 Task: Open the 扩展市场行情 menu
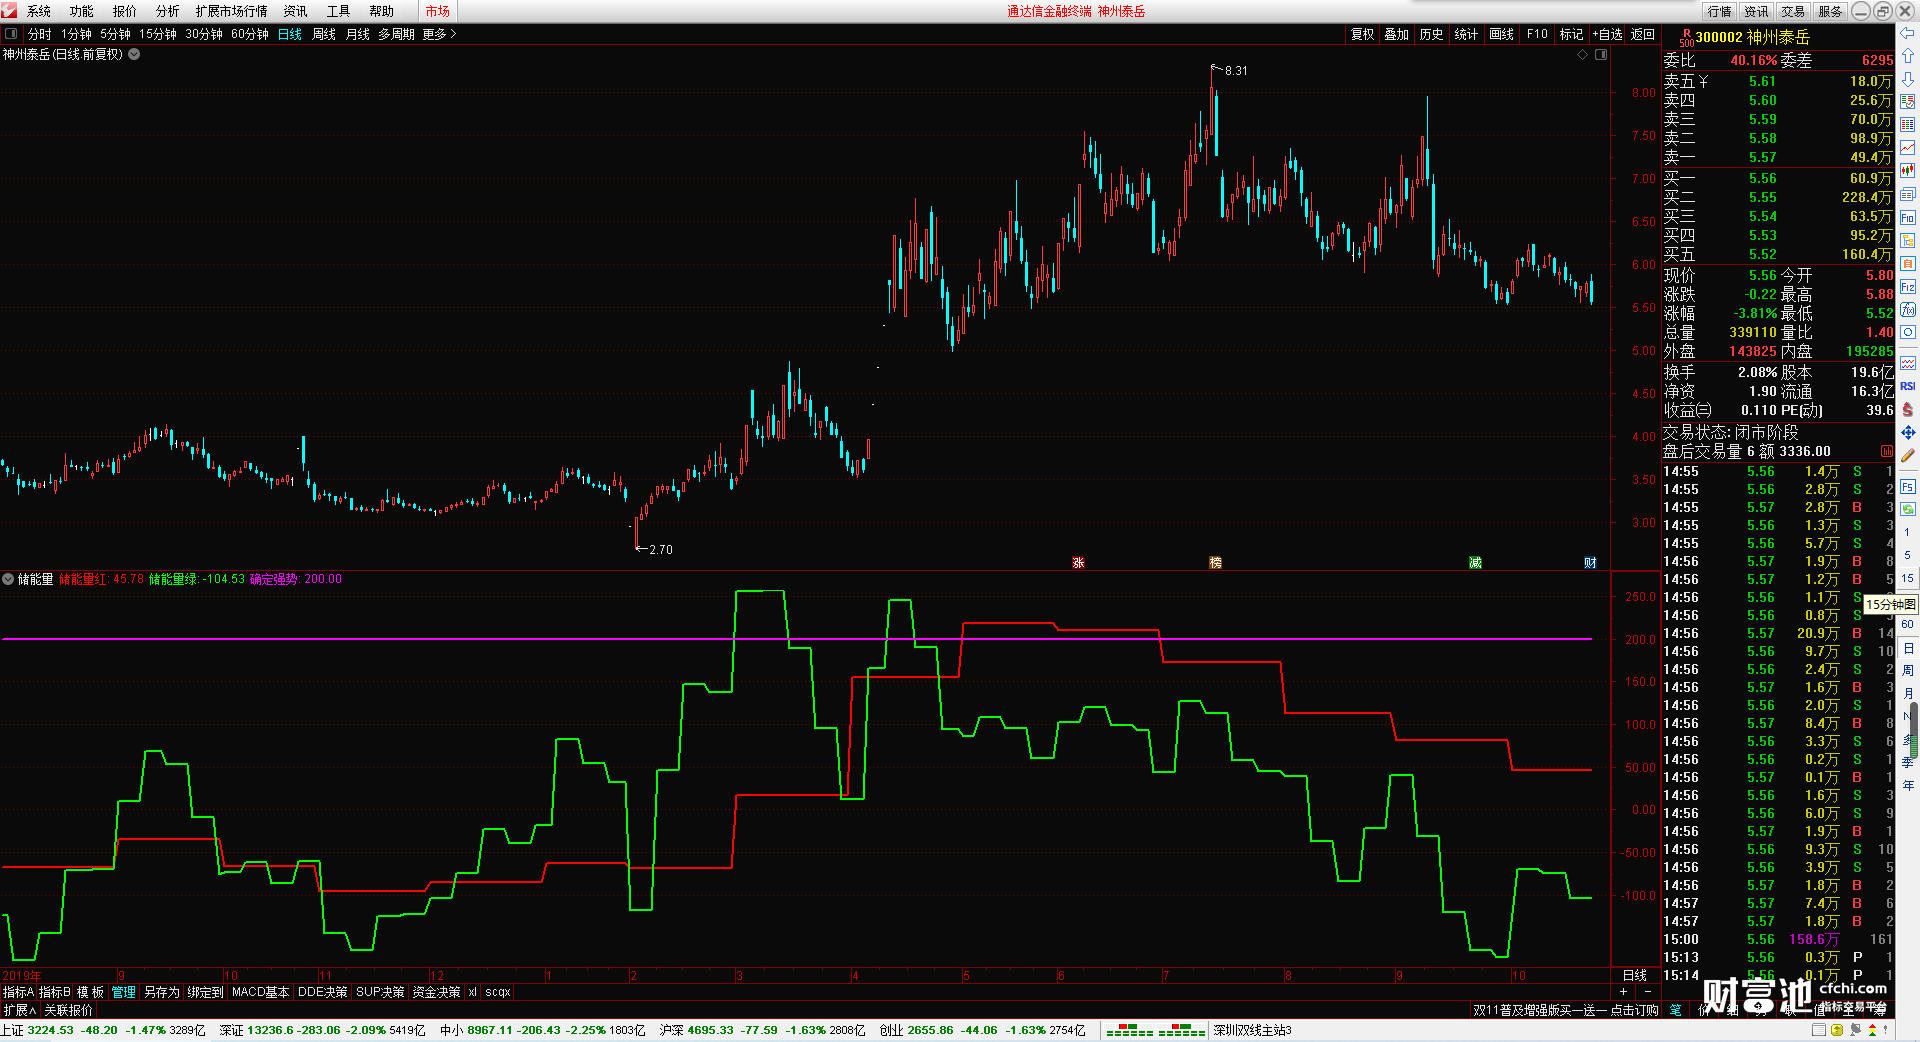[232, 11]
